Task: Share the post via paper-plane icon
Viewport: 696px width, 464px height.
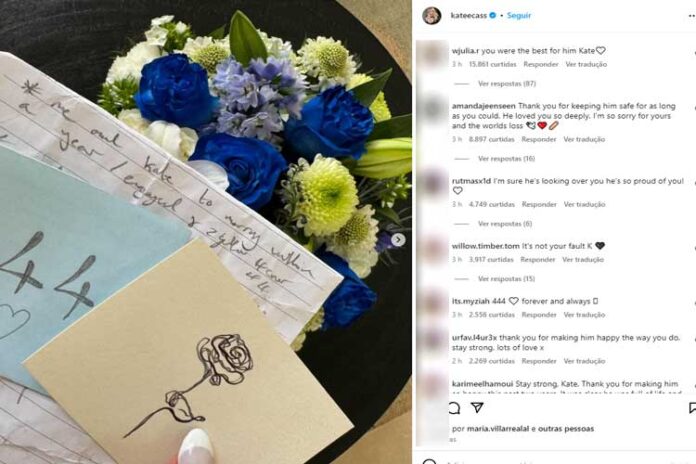Action: pos(477,407)
